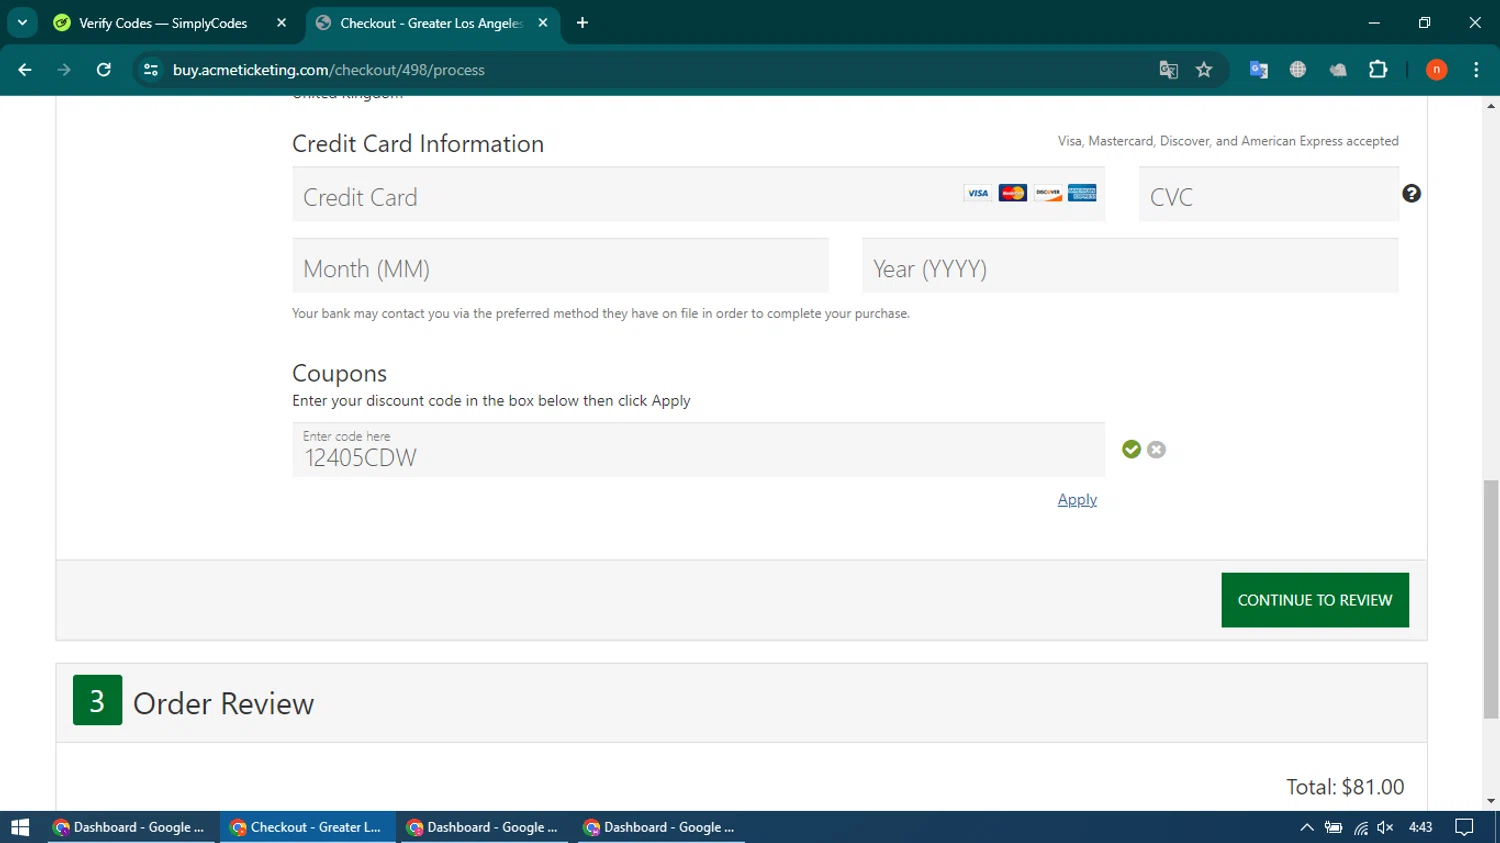Click the Mastercard logo
This screenshot has width=1500, height=843.
tap(1012, 193)
